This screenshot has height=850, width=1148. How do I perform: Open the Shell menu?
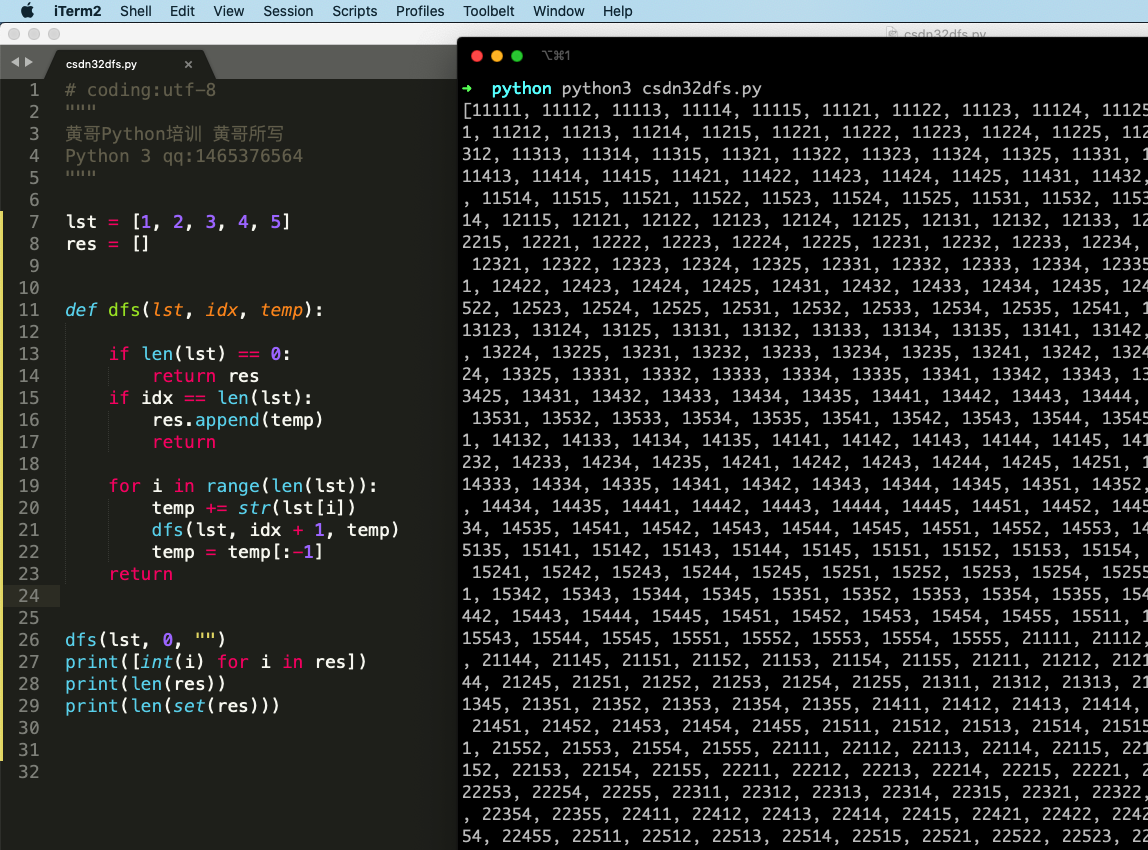point(135,11)
